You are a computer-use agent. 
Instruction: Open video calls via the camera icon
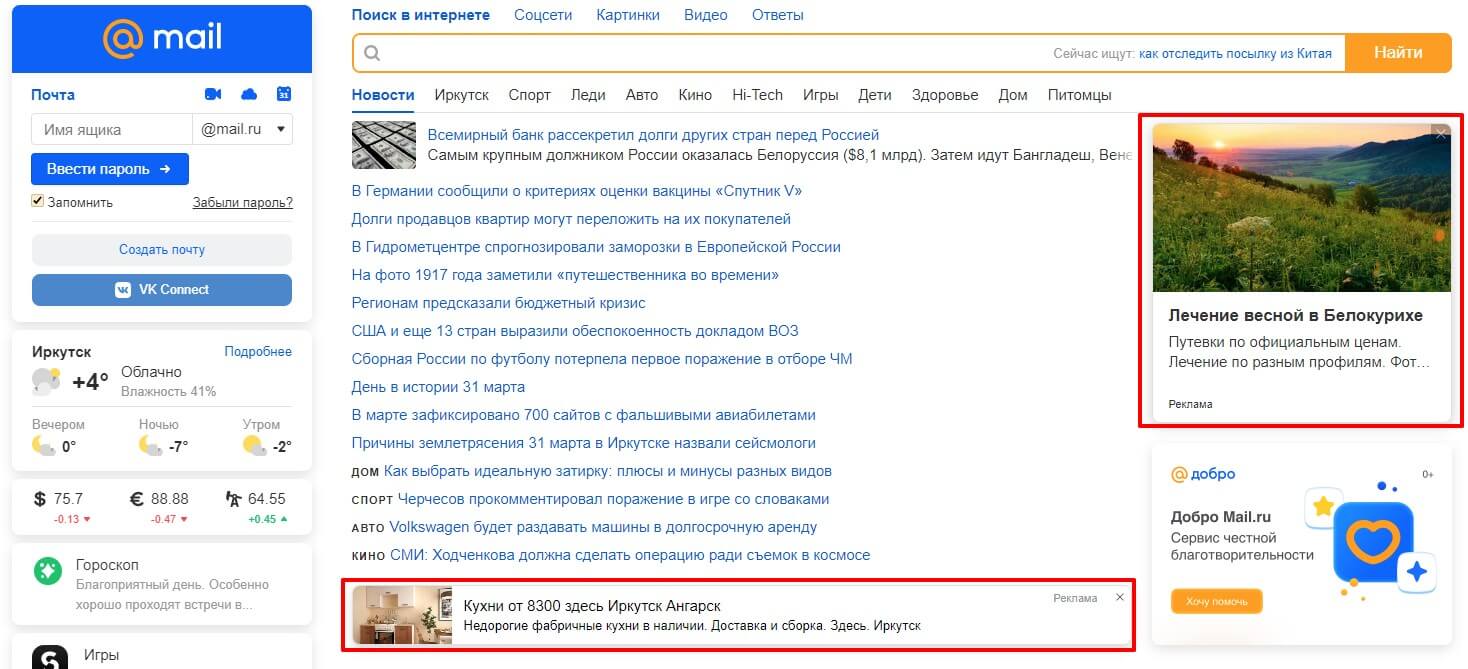tap(211, 93)
